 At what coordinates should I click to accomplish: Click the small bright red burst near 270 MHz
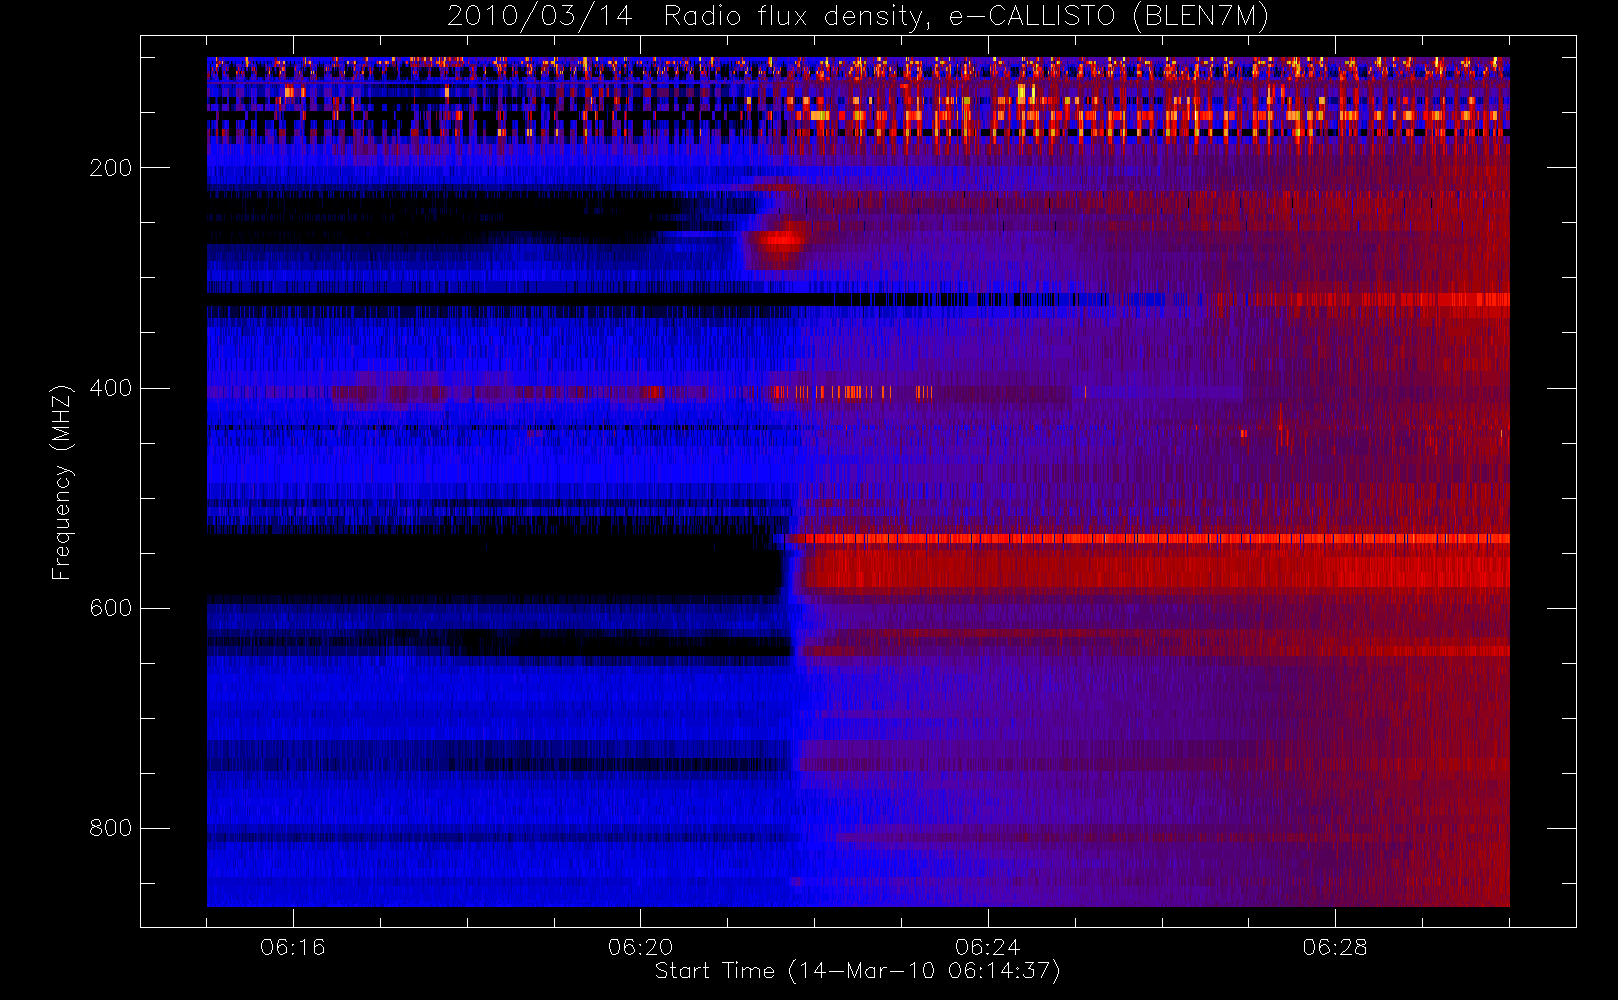779,240
